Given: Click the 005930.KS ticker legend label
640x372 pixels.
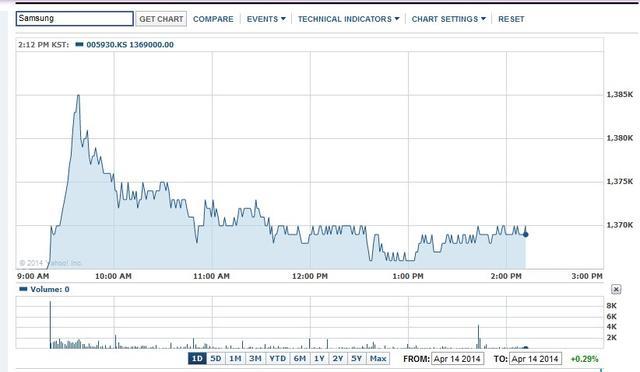Looking at the screenshot, I should 130,45.
